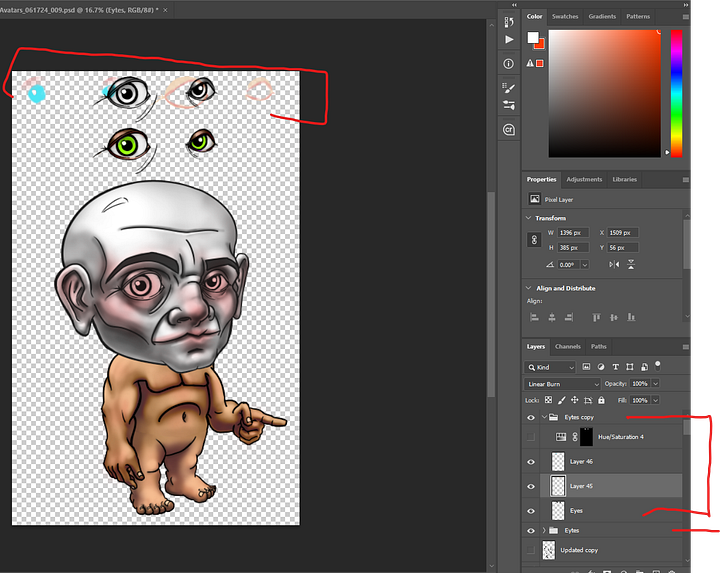Open the Color panel menu

pos(686,17)
